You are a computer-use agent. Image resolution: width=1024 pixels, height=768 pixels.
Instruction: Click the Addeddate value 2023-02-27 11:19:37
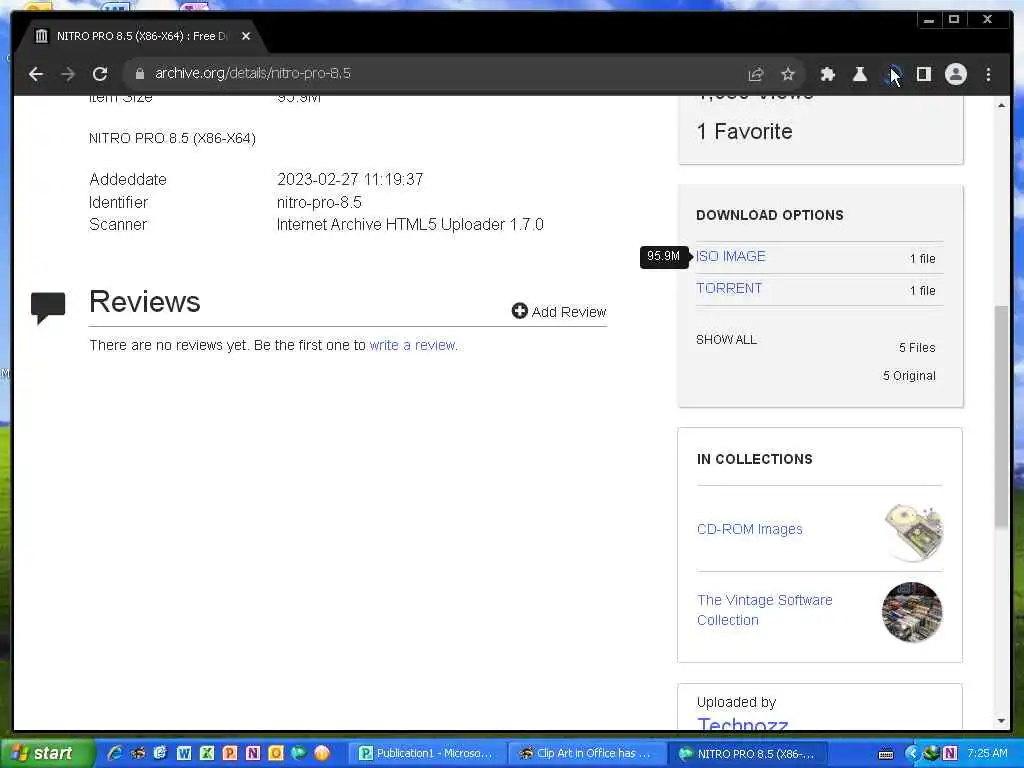(x=350, y=179)
